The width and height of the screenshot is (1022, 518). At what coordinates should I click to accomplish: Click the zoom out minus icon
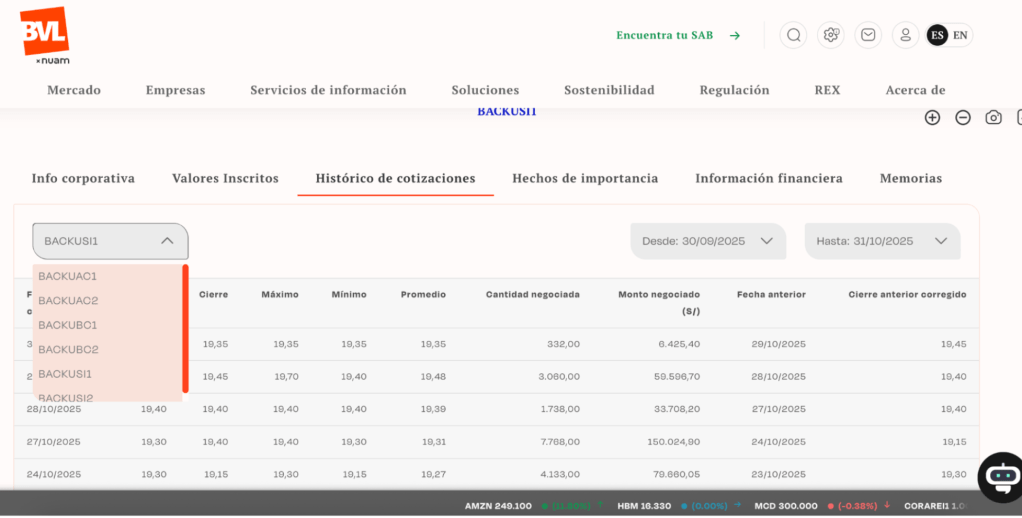click(x=963, y=118)
